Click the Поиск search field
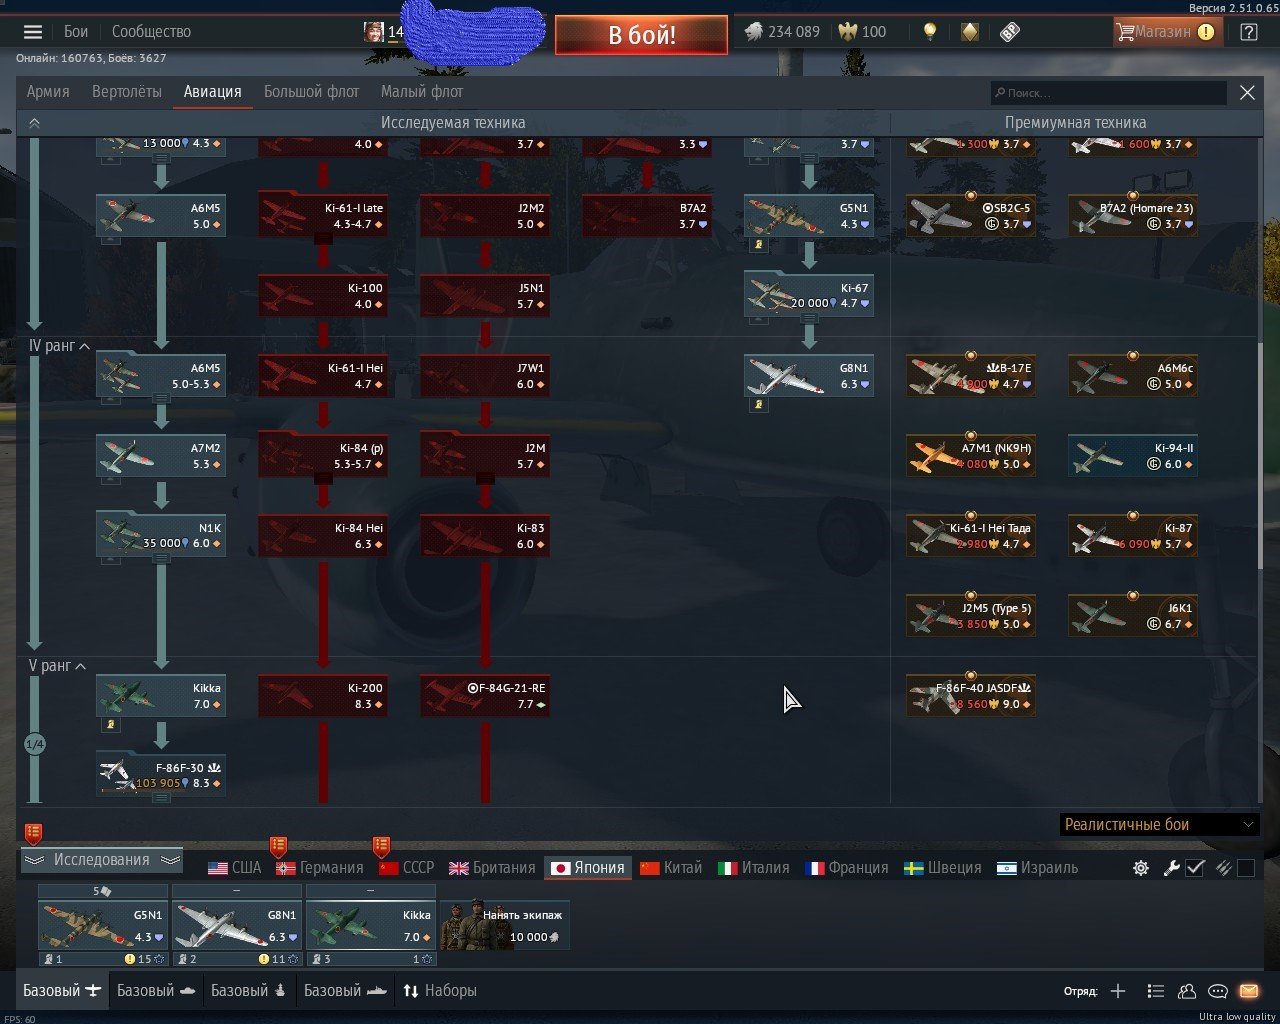Screen dimensions: 1280x1024 1108,93
